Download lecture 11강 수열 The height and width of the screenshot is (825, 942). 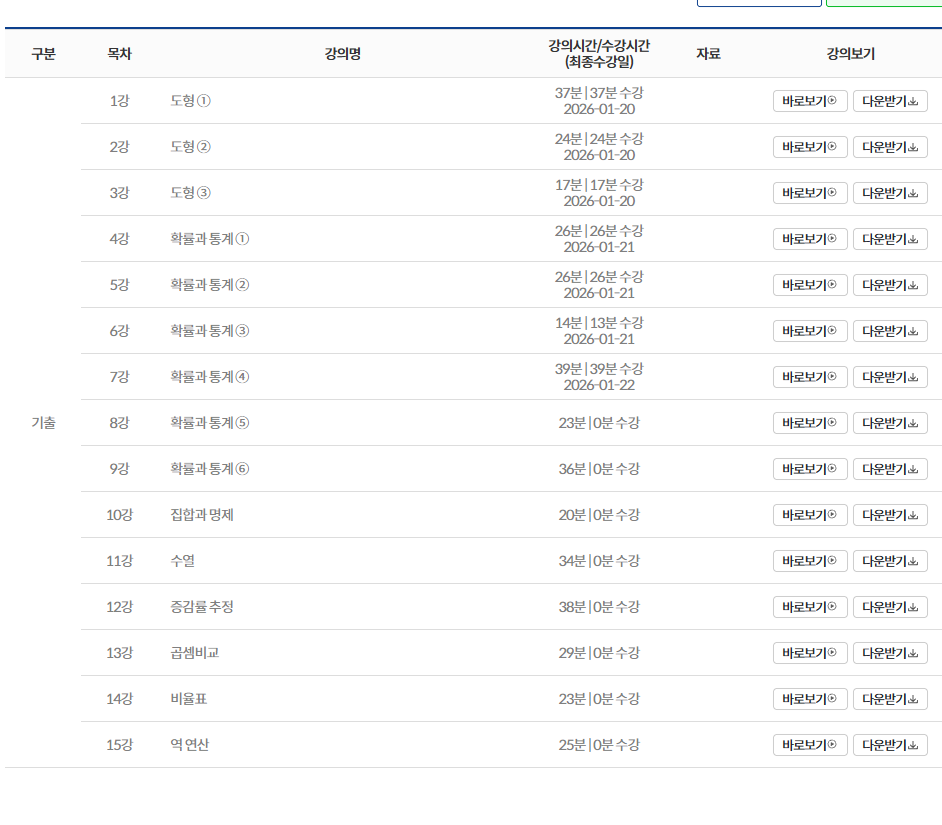890,561
